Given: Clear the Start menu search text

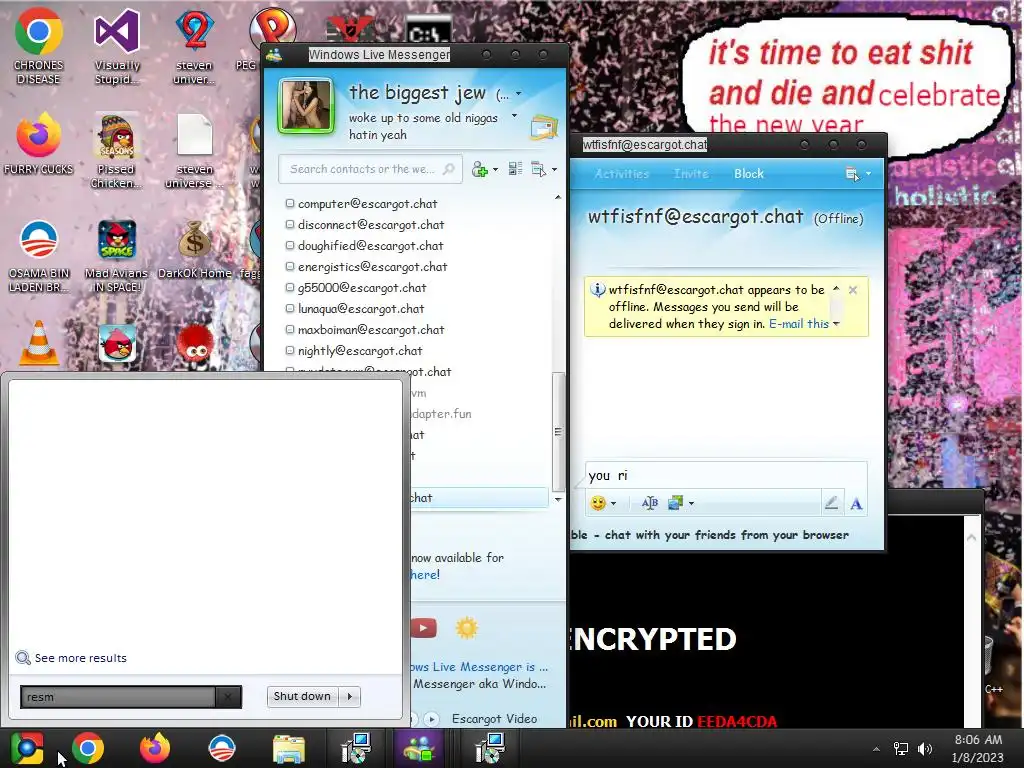Looking at the screenshot, I should tap(228, 697).
